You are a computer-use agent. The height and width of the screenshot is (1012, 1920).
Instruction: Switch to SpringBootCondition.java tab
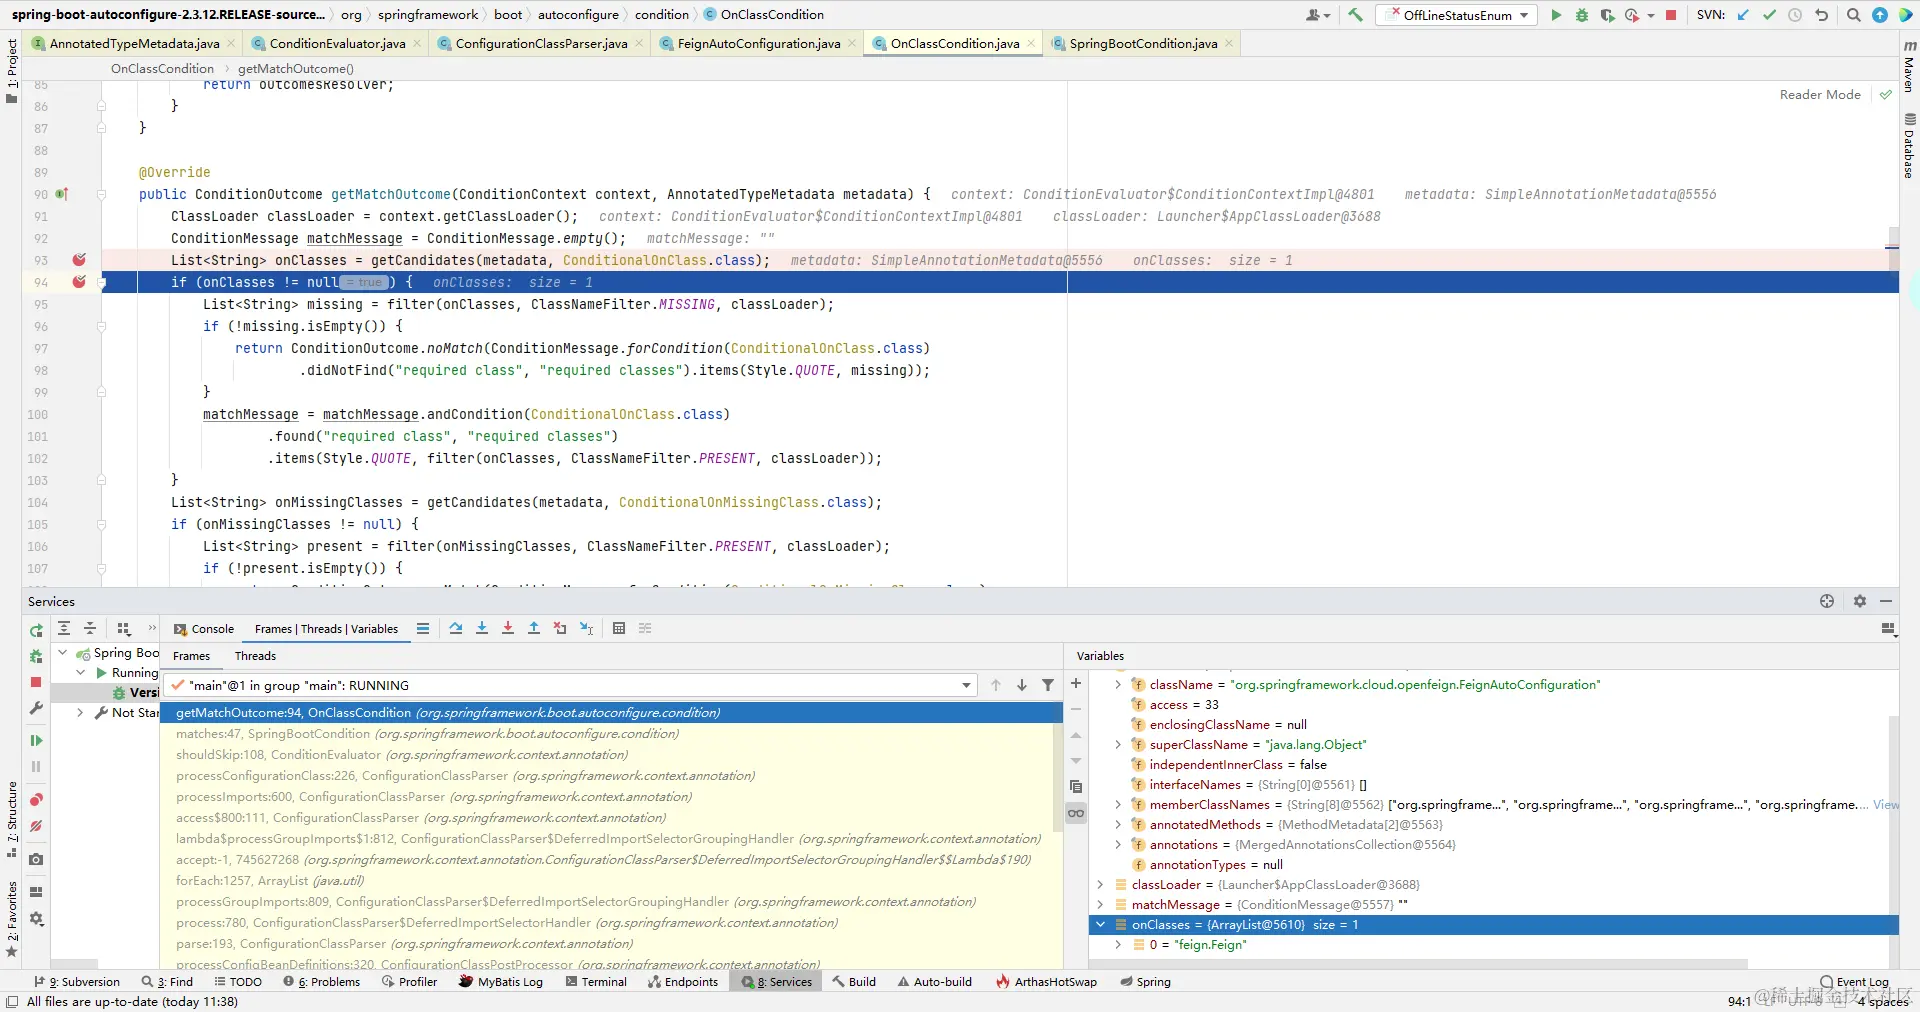[x=1143, y=43]
